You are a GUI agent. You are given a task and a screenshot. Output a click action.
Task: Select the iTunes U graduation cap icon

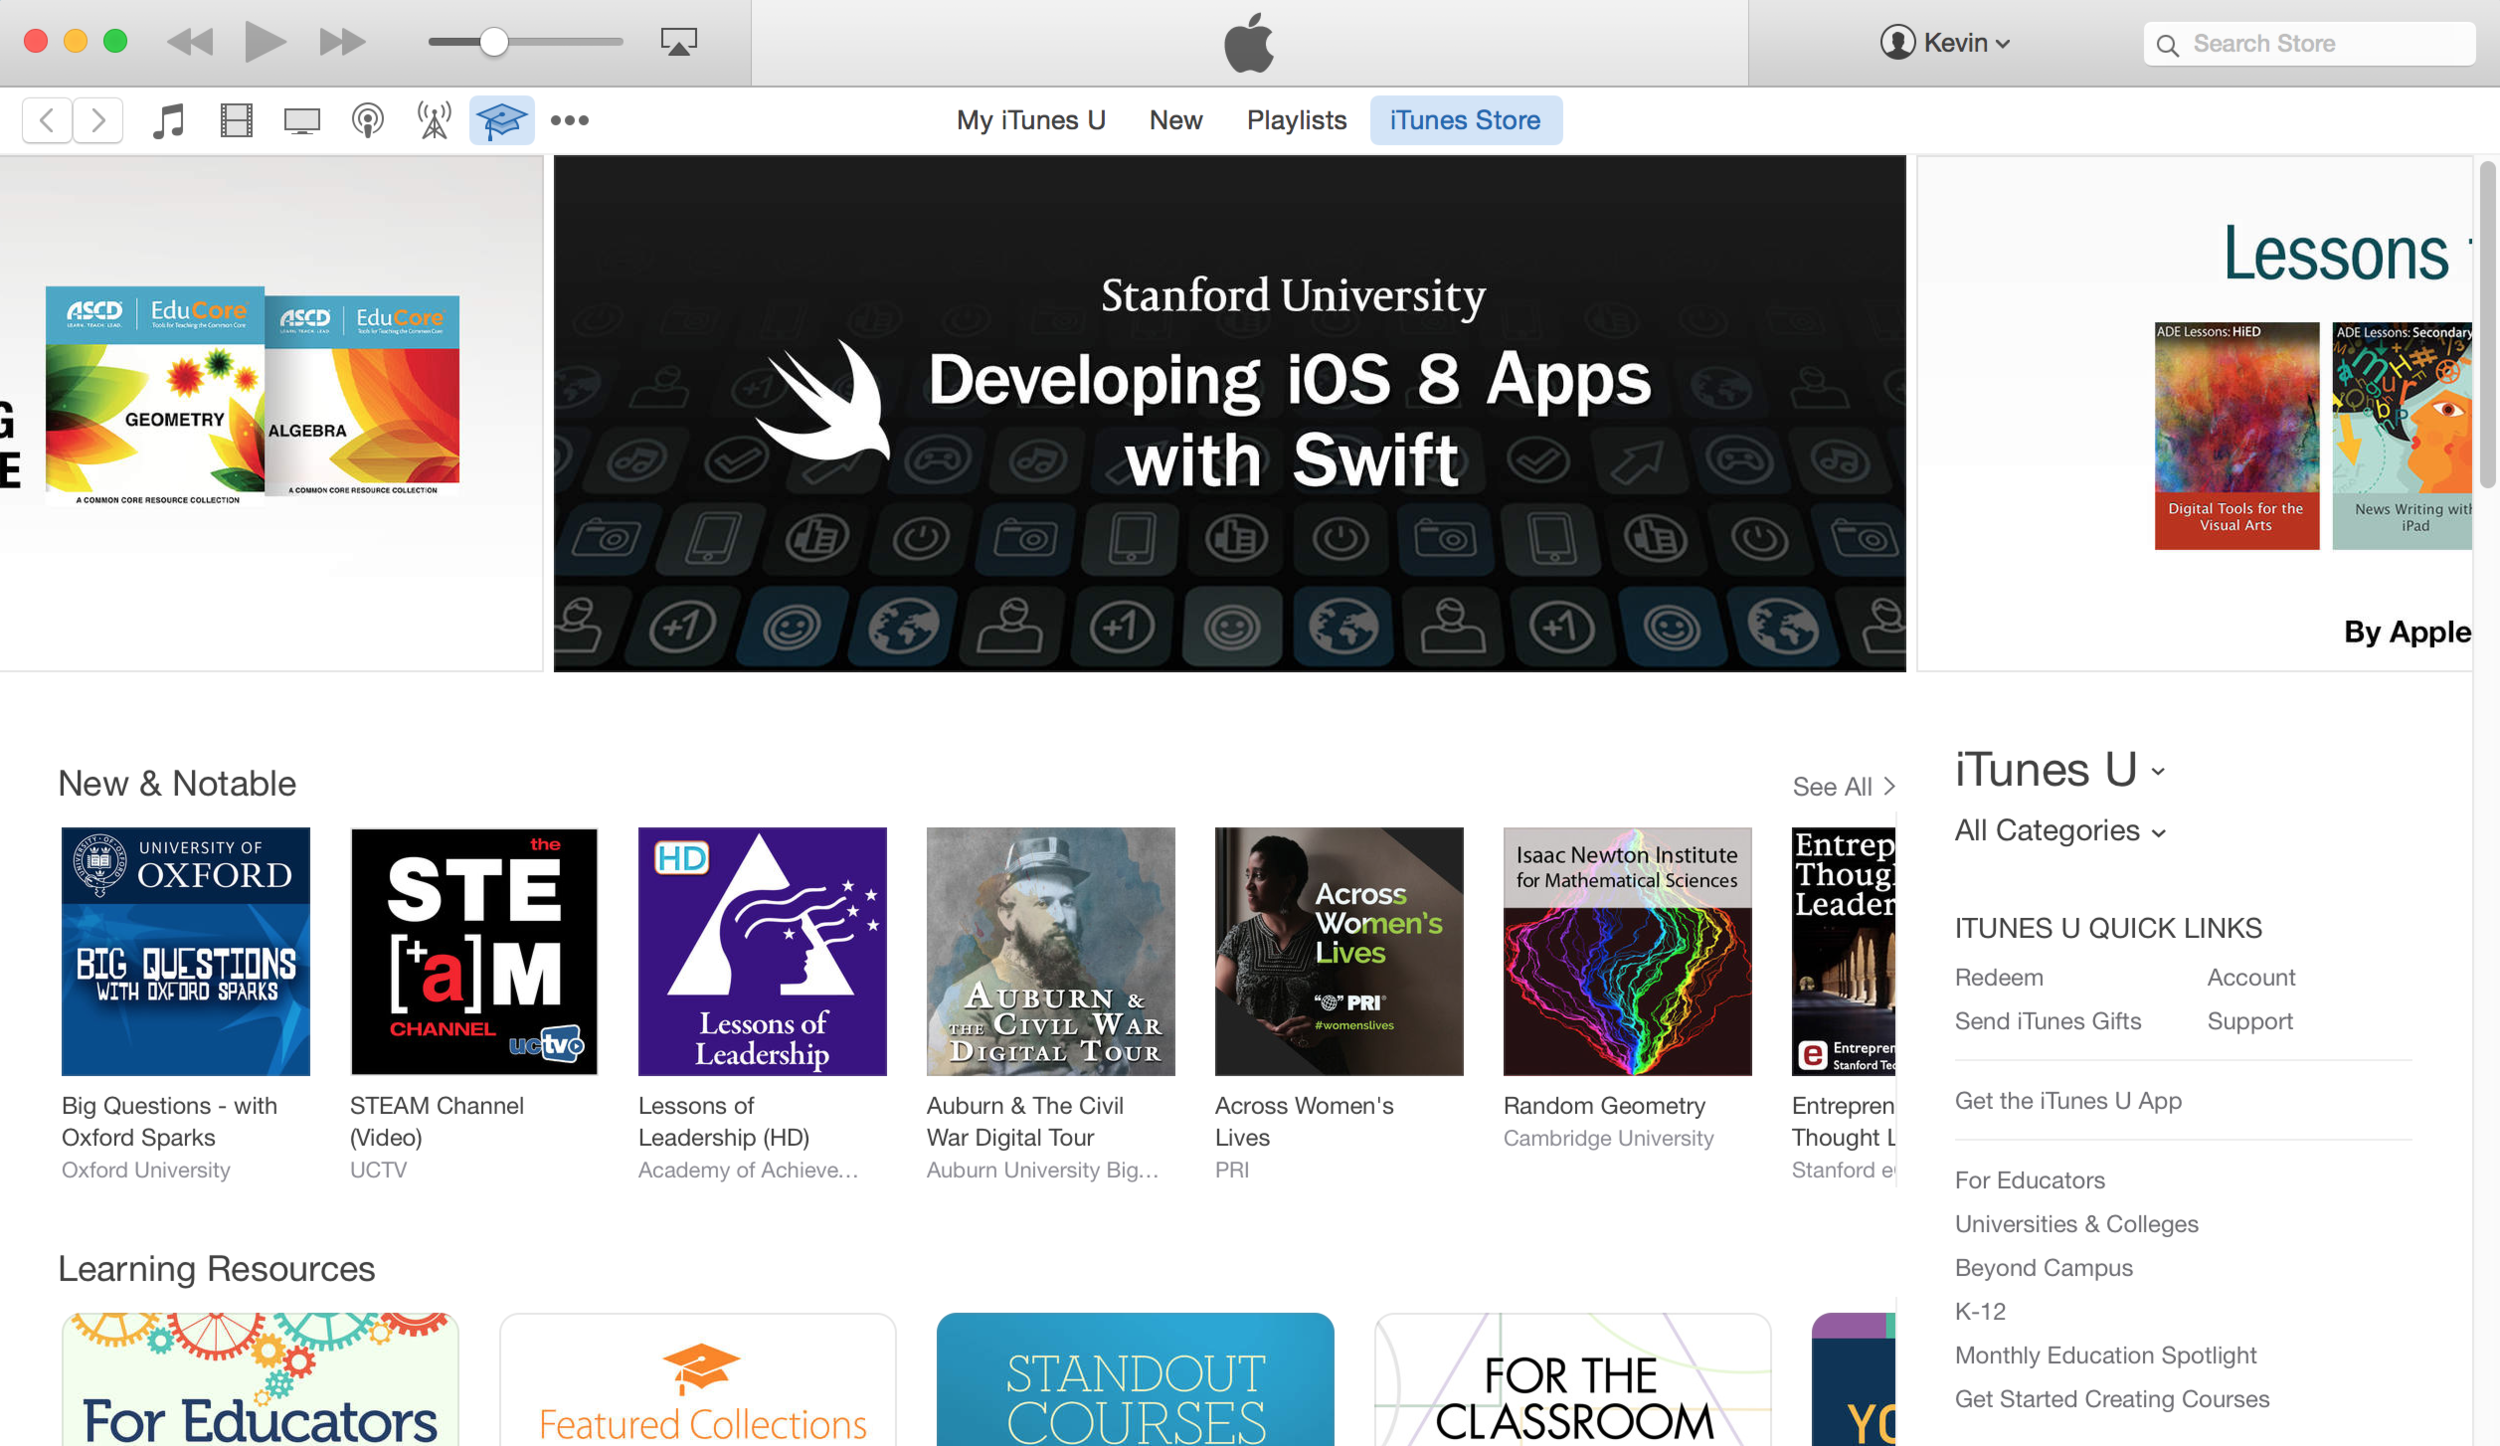(501, 120)
